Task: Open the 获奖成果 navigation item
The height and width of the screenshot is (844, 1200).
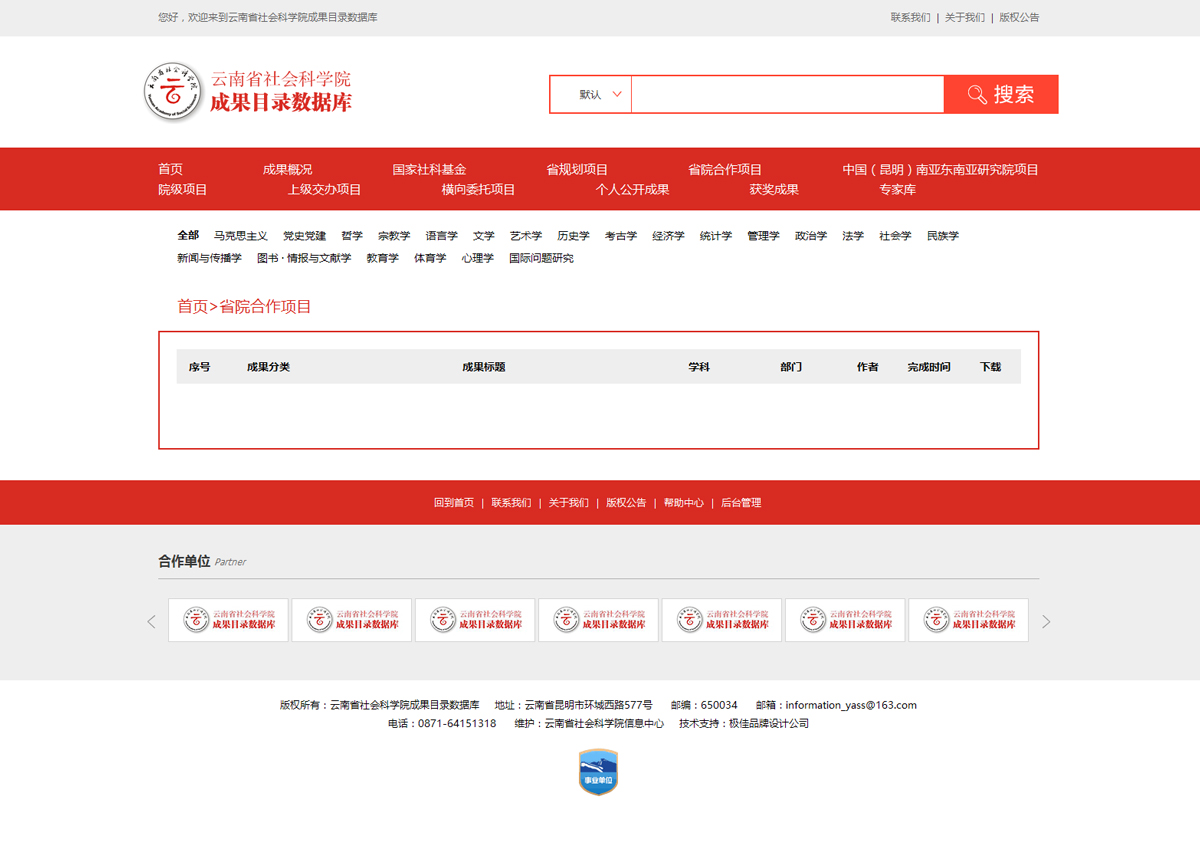Action: (x=774, y=189)
